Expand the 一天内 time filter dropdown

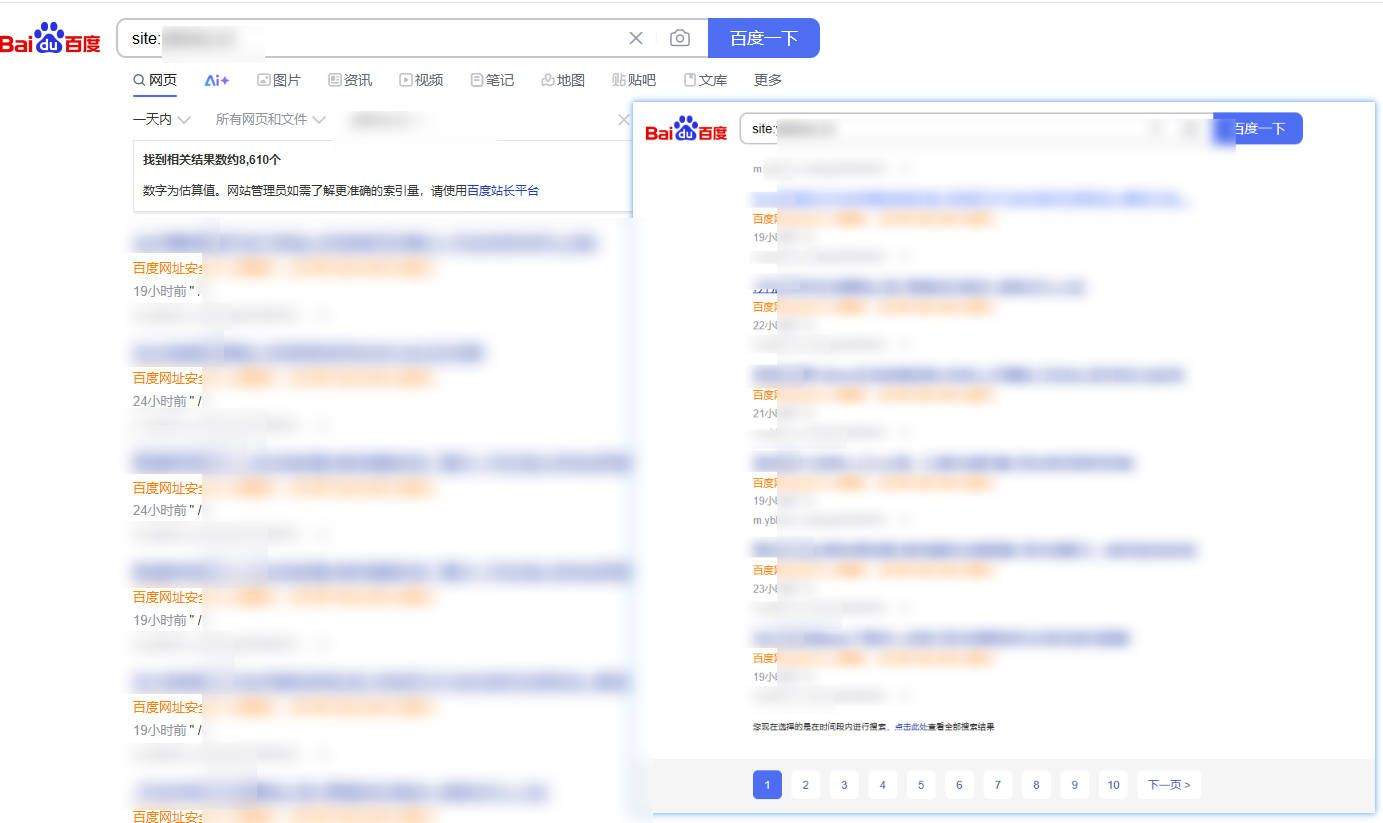[162, 119]
